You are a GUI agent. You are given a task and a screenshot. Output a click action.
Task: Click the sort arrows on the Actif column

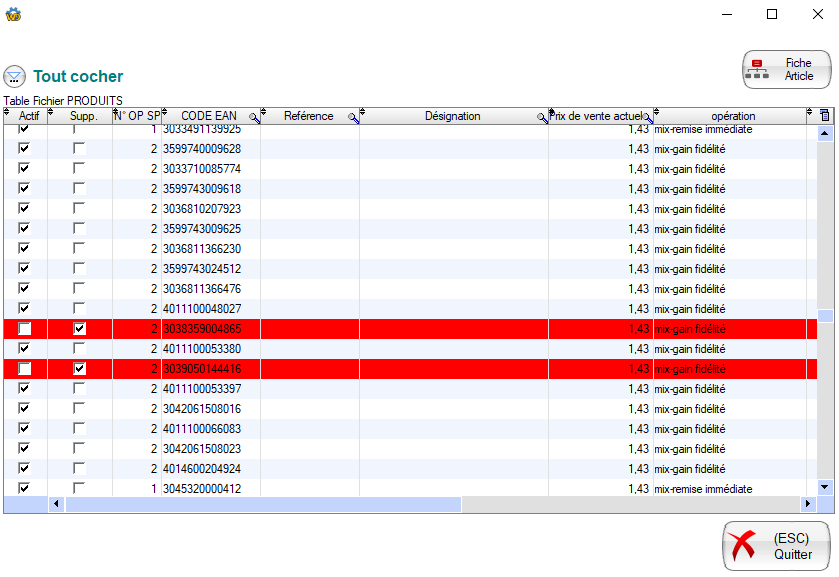(x=7, y=113)
